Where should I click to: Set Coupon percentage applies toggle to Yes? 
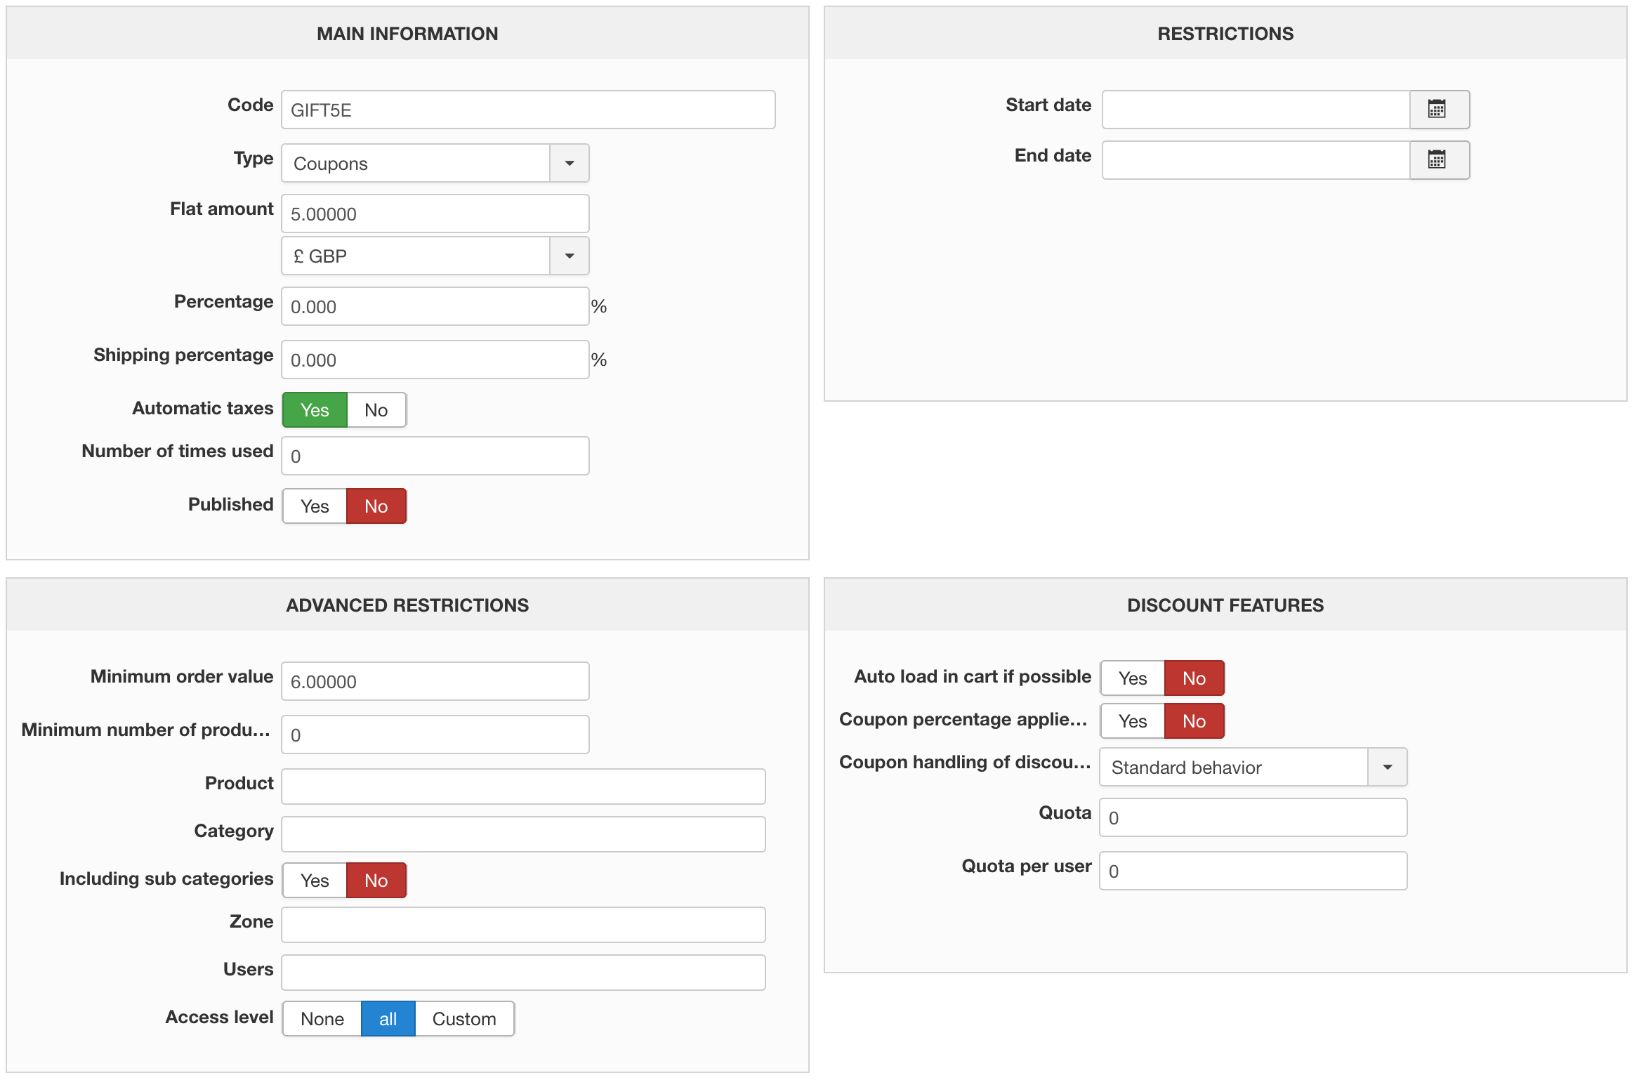pyautogui.click(x=1132, y=721)
